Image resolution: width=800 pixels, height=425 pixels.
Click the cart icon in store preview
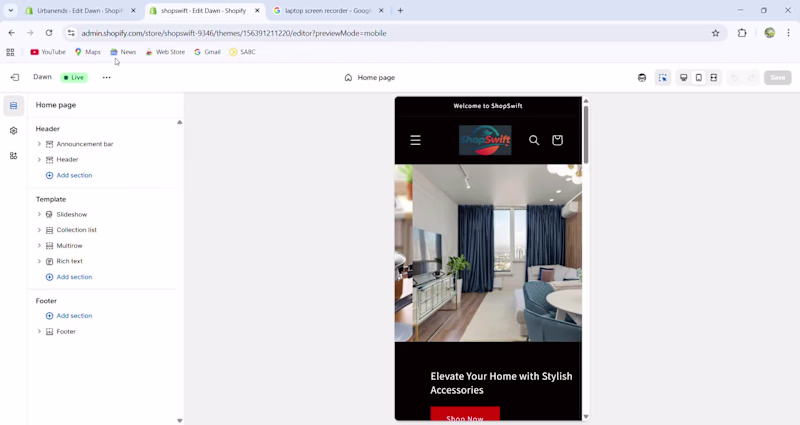pyautogui.click(x=557, y=140)
